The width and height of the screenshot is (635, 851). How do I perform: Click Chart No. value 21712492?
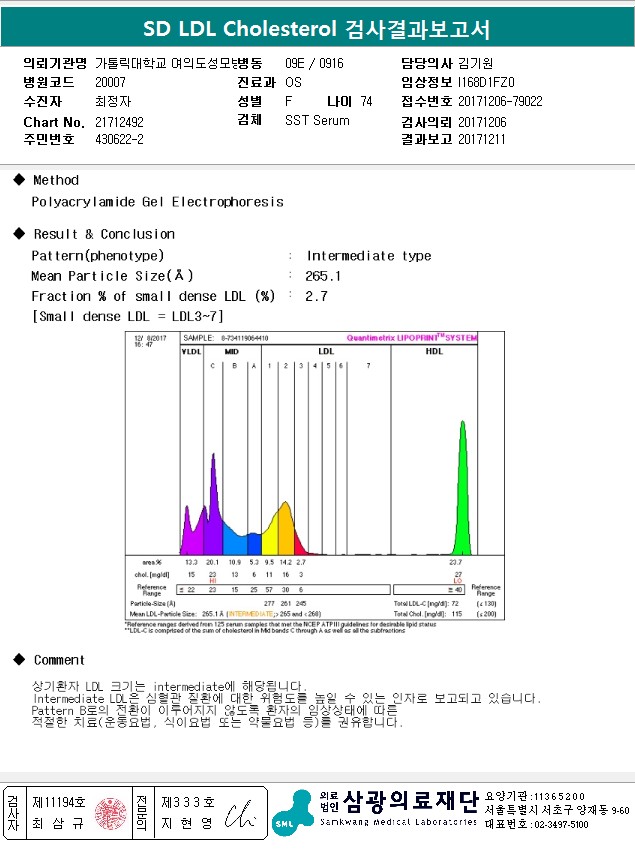(x=119, y=122)
